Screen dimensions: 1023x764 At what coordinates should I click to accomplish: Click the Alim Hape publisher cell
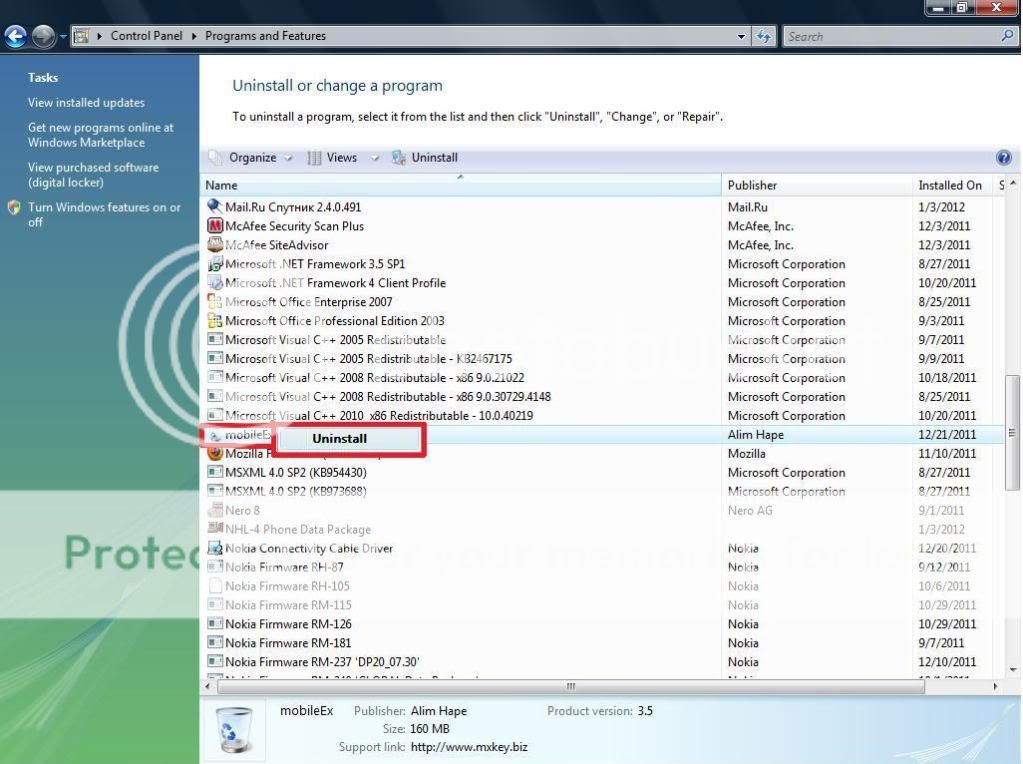click(x=756, y=435)
